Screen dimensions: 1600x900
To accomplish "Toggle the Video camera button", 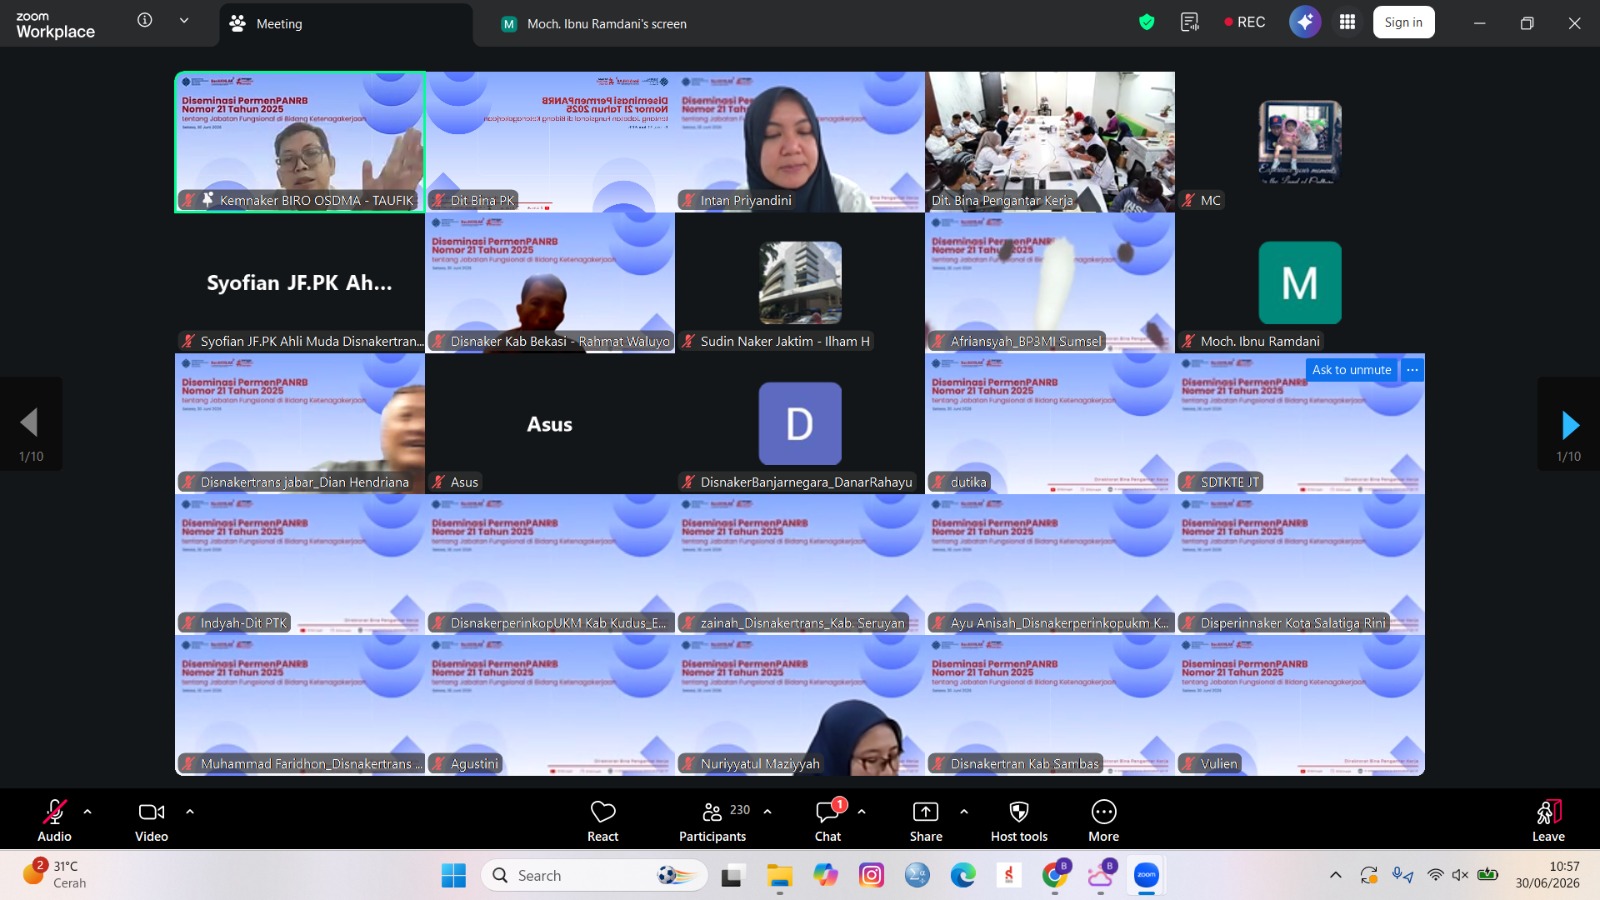I will [151, 820].
